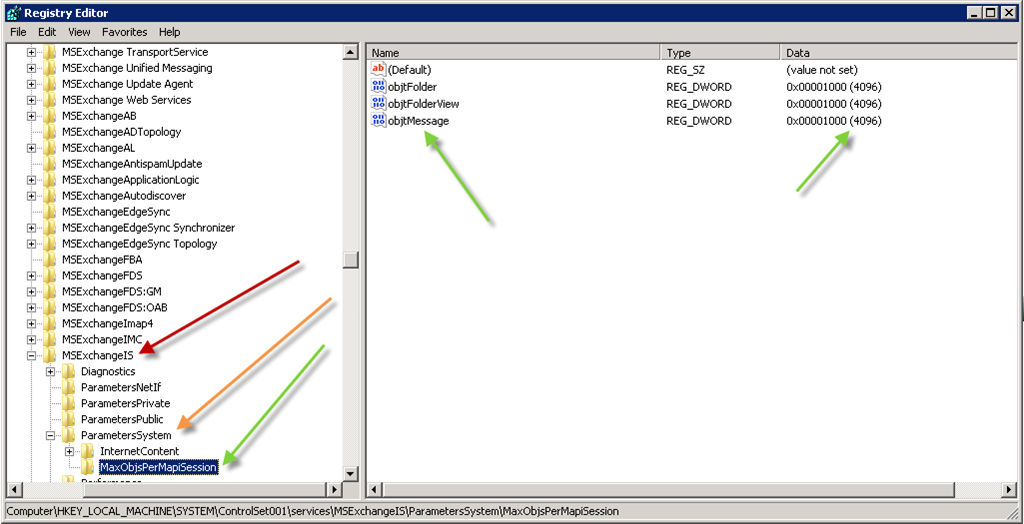The image size is (1024, 524).
Task: Collapse the MSExchangeIS tree node
Action: [x=31, y=356]
